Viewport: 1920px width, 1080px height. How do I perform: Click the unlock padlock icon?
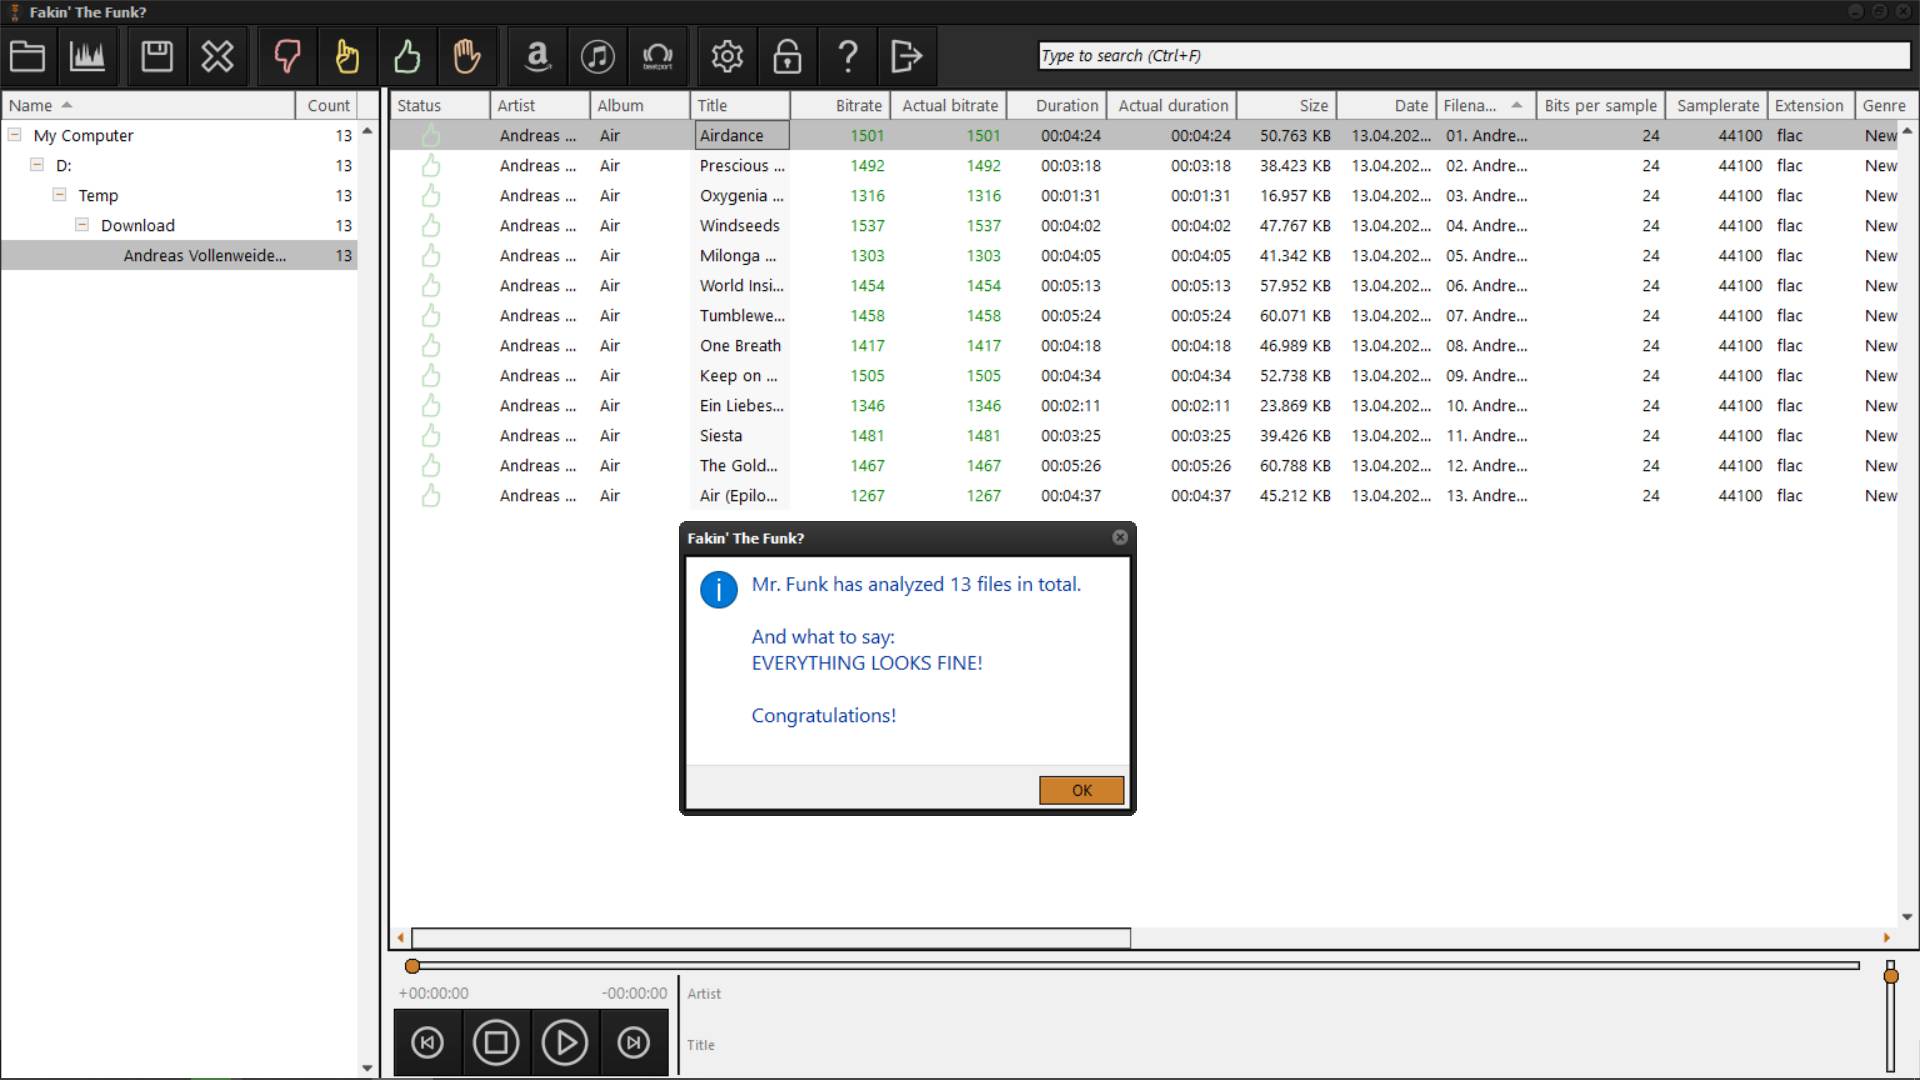click(787, 56)
